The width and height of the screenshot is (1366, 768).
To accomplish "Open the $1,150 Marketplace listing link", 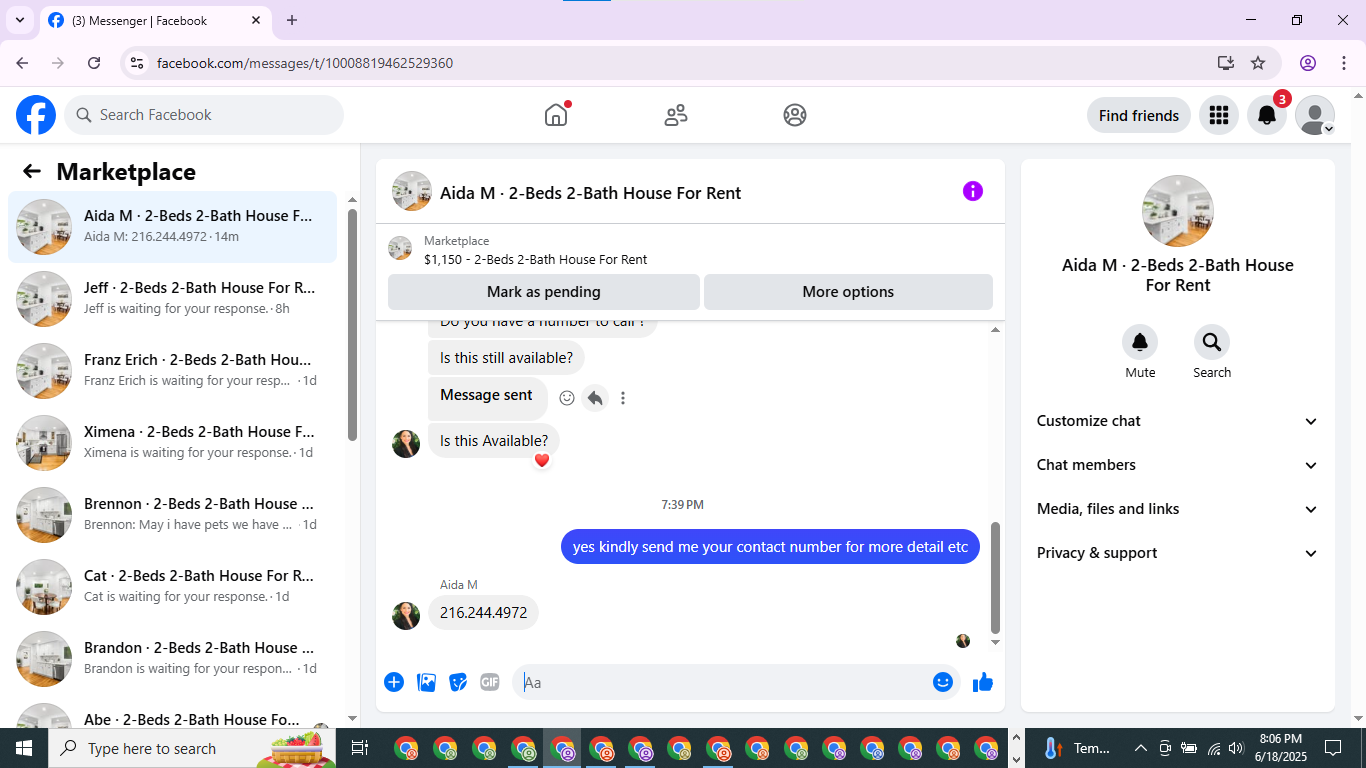I will pos(535,259).
